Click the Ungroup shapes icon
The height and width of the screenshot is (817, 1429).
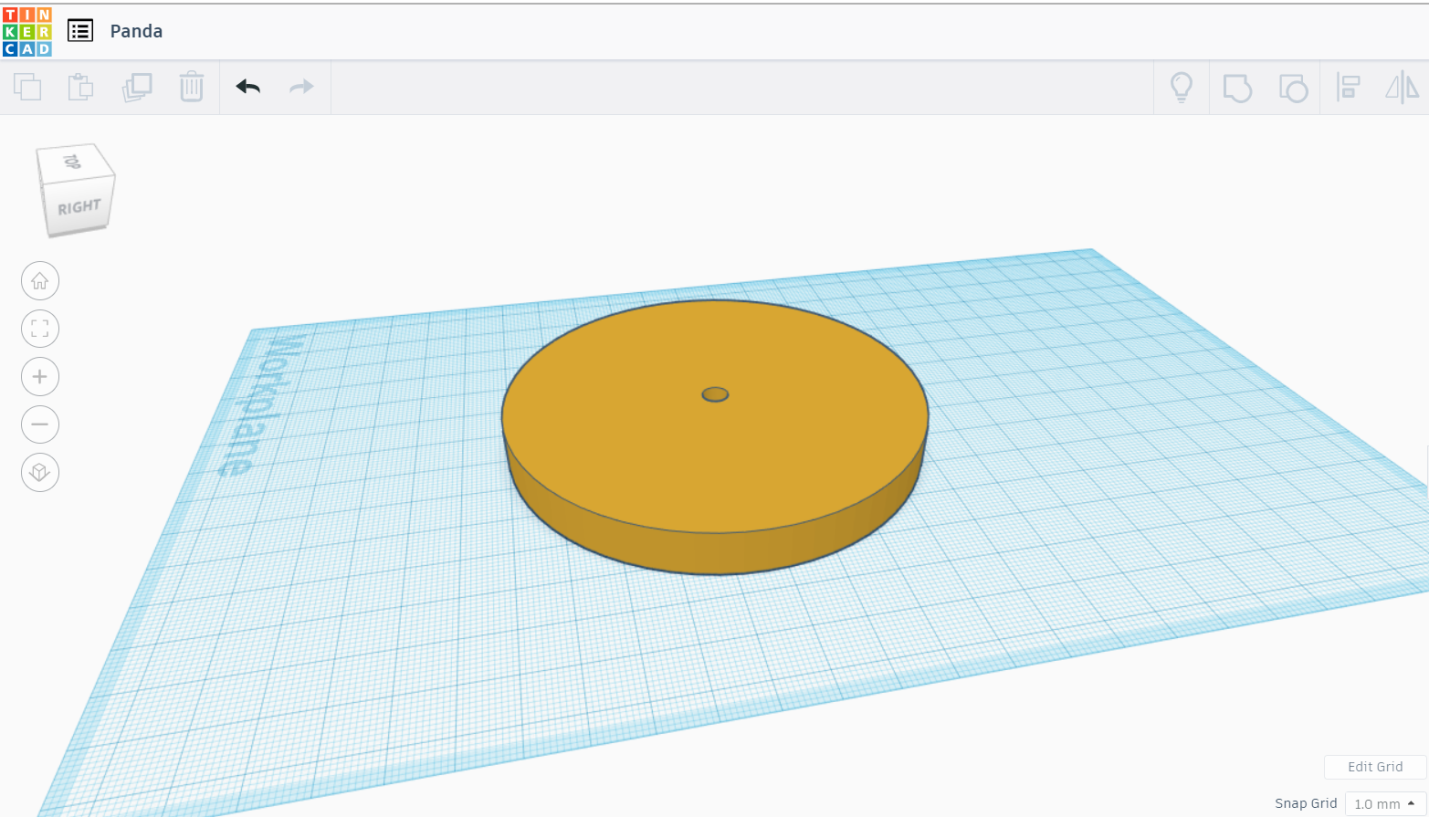pos(1293,88)
